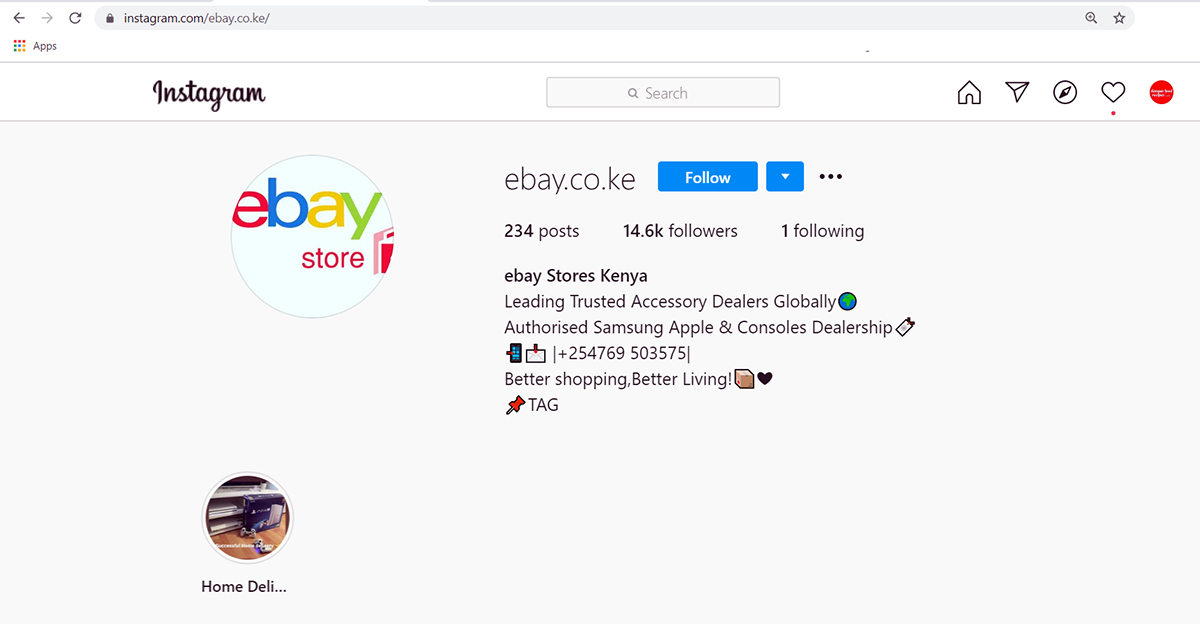This screenshot has height=624, width=1200.
Task: Expand suggested accounts dropdown next to Follow
Action: [785, 177]
